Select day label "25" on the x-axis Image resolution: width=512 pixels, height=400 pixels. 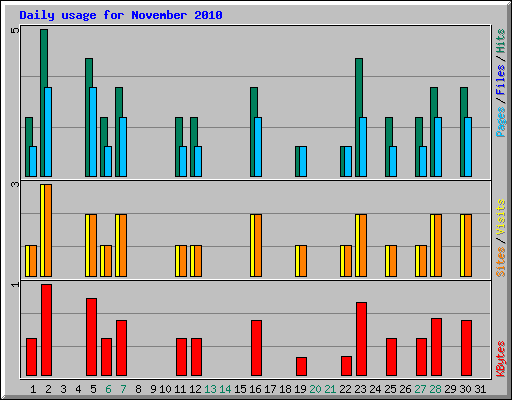coord(390,389)
